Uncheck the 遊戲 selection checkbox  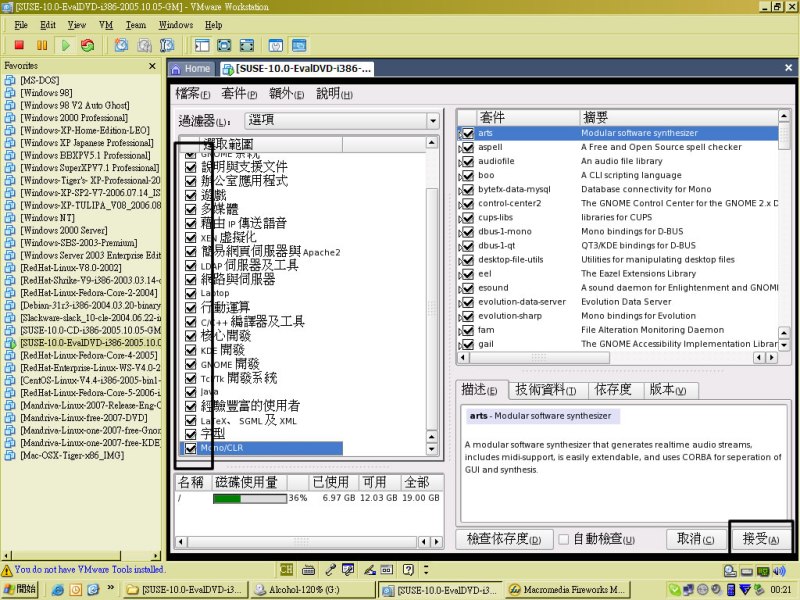pyautogui.click(x=191, y=195)
